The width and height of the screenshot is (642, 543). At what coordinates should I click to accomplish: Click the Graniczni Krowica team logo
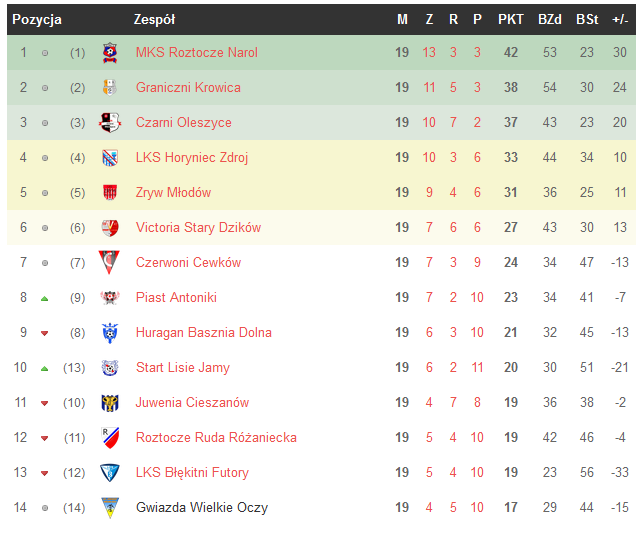point(110,88)
